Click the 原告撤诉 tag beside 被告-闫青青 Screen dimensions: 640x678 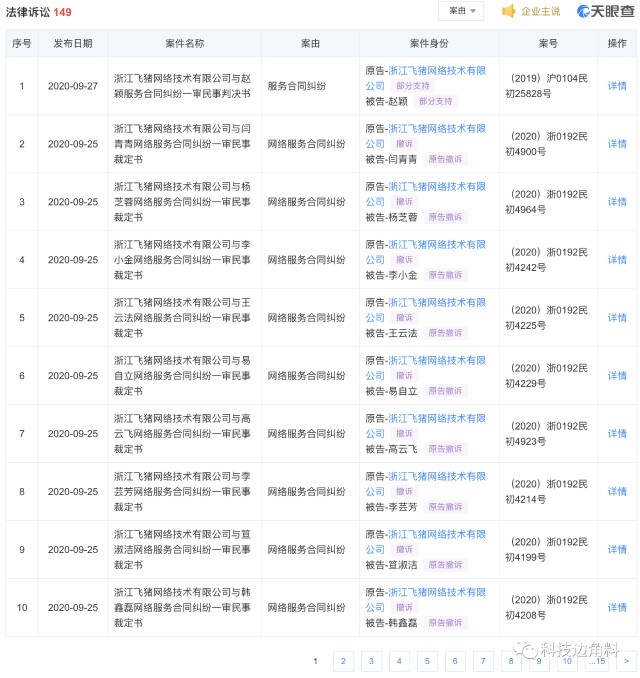coord(445,159)
